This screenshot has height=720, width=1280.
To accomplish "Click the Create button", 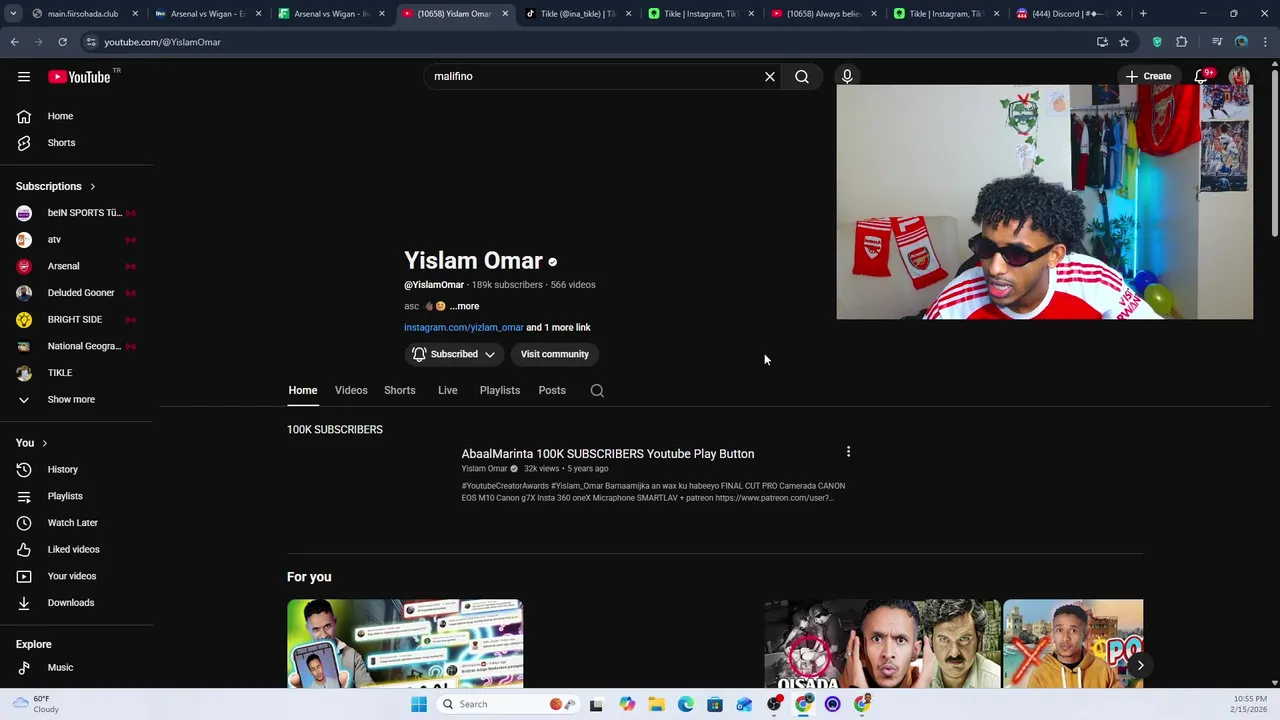I will click(1148, 77).
